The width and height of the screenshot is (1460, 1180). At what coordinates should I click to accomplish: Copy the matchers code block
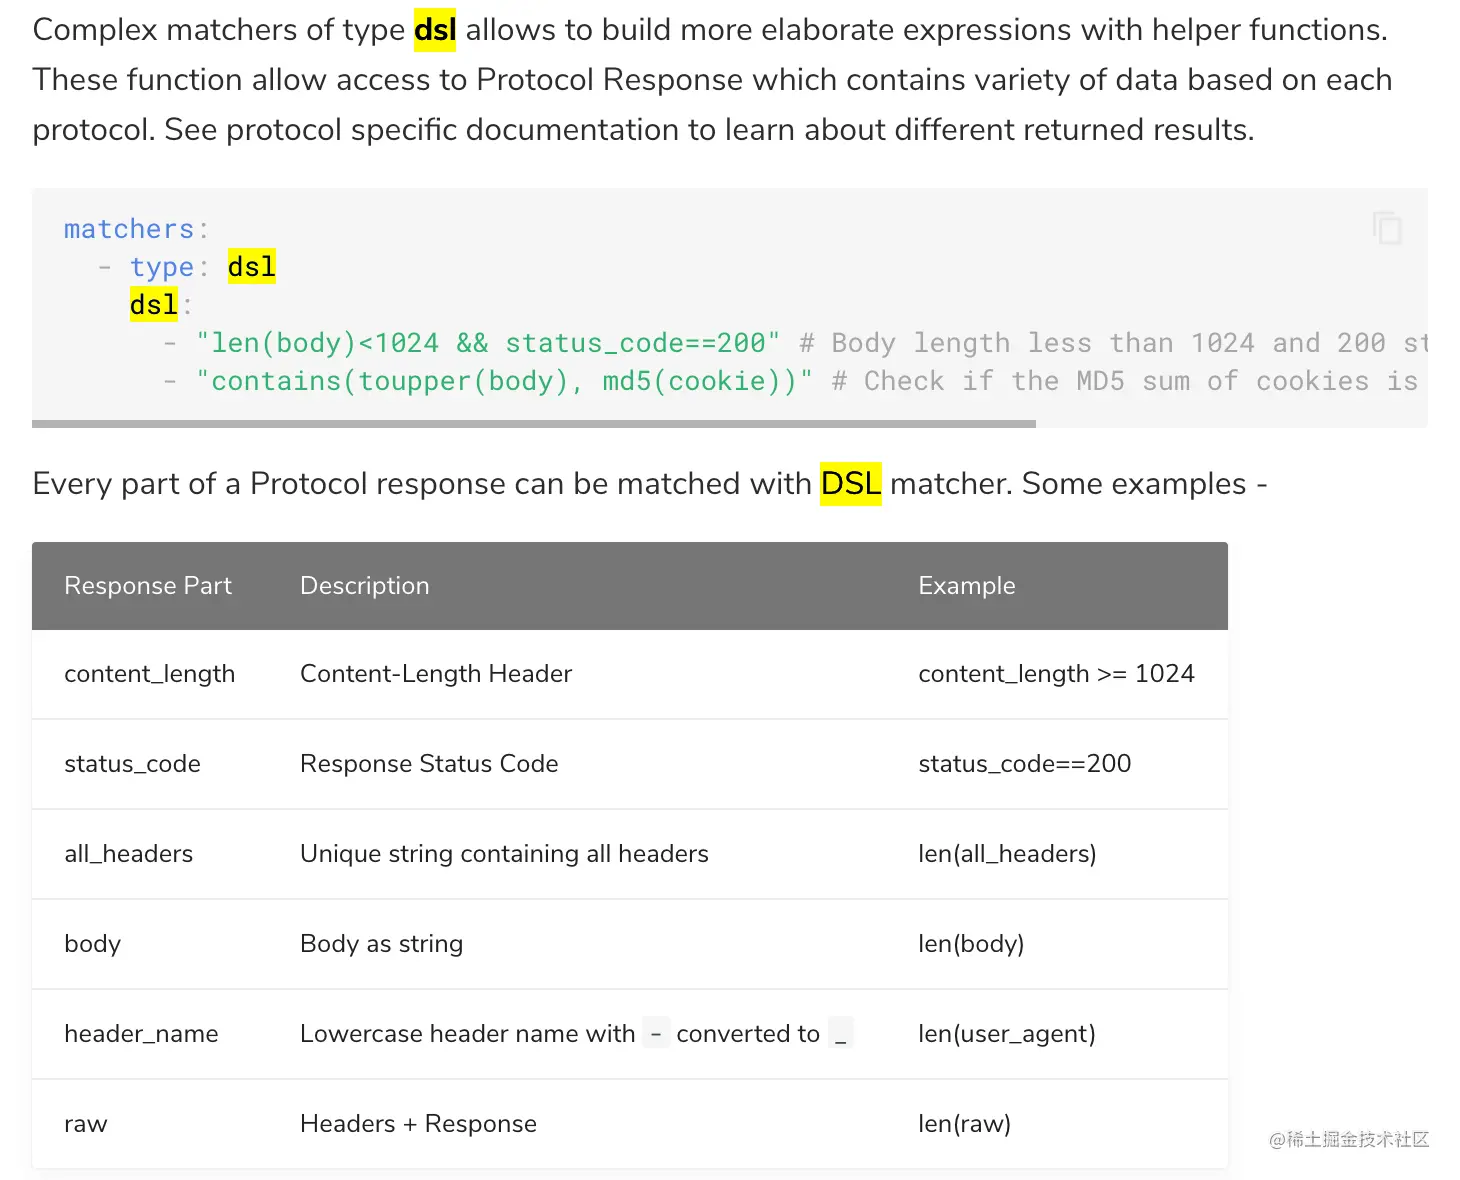coord(1387,228)
